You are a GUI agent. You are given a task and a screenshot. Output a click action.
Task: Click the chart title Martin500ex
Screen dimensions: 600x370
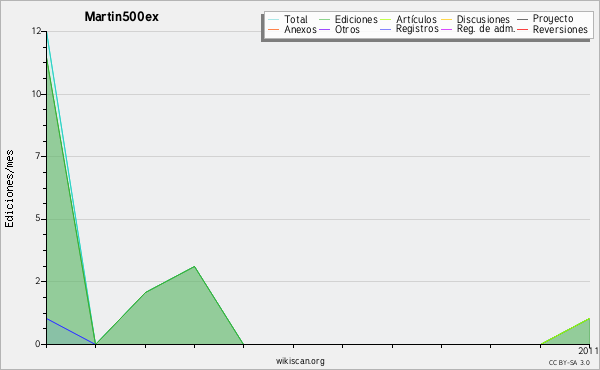coord(122,17)
